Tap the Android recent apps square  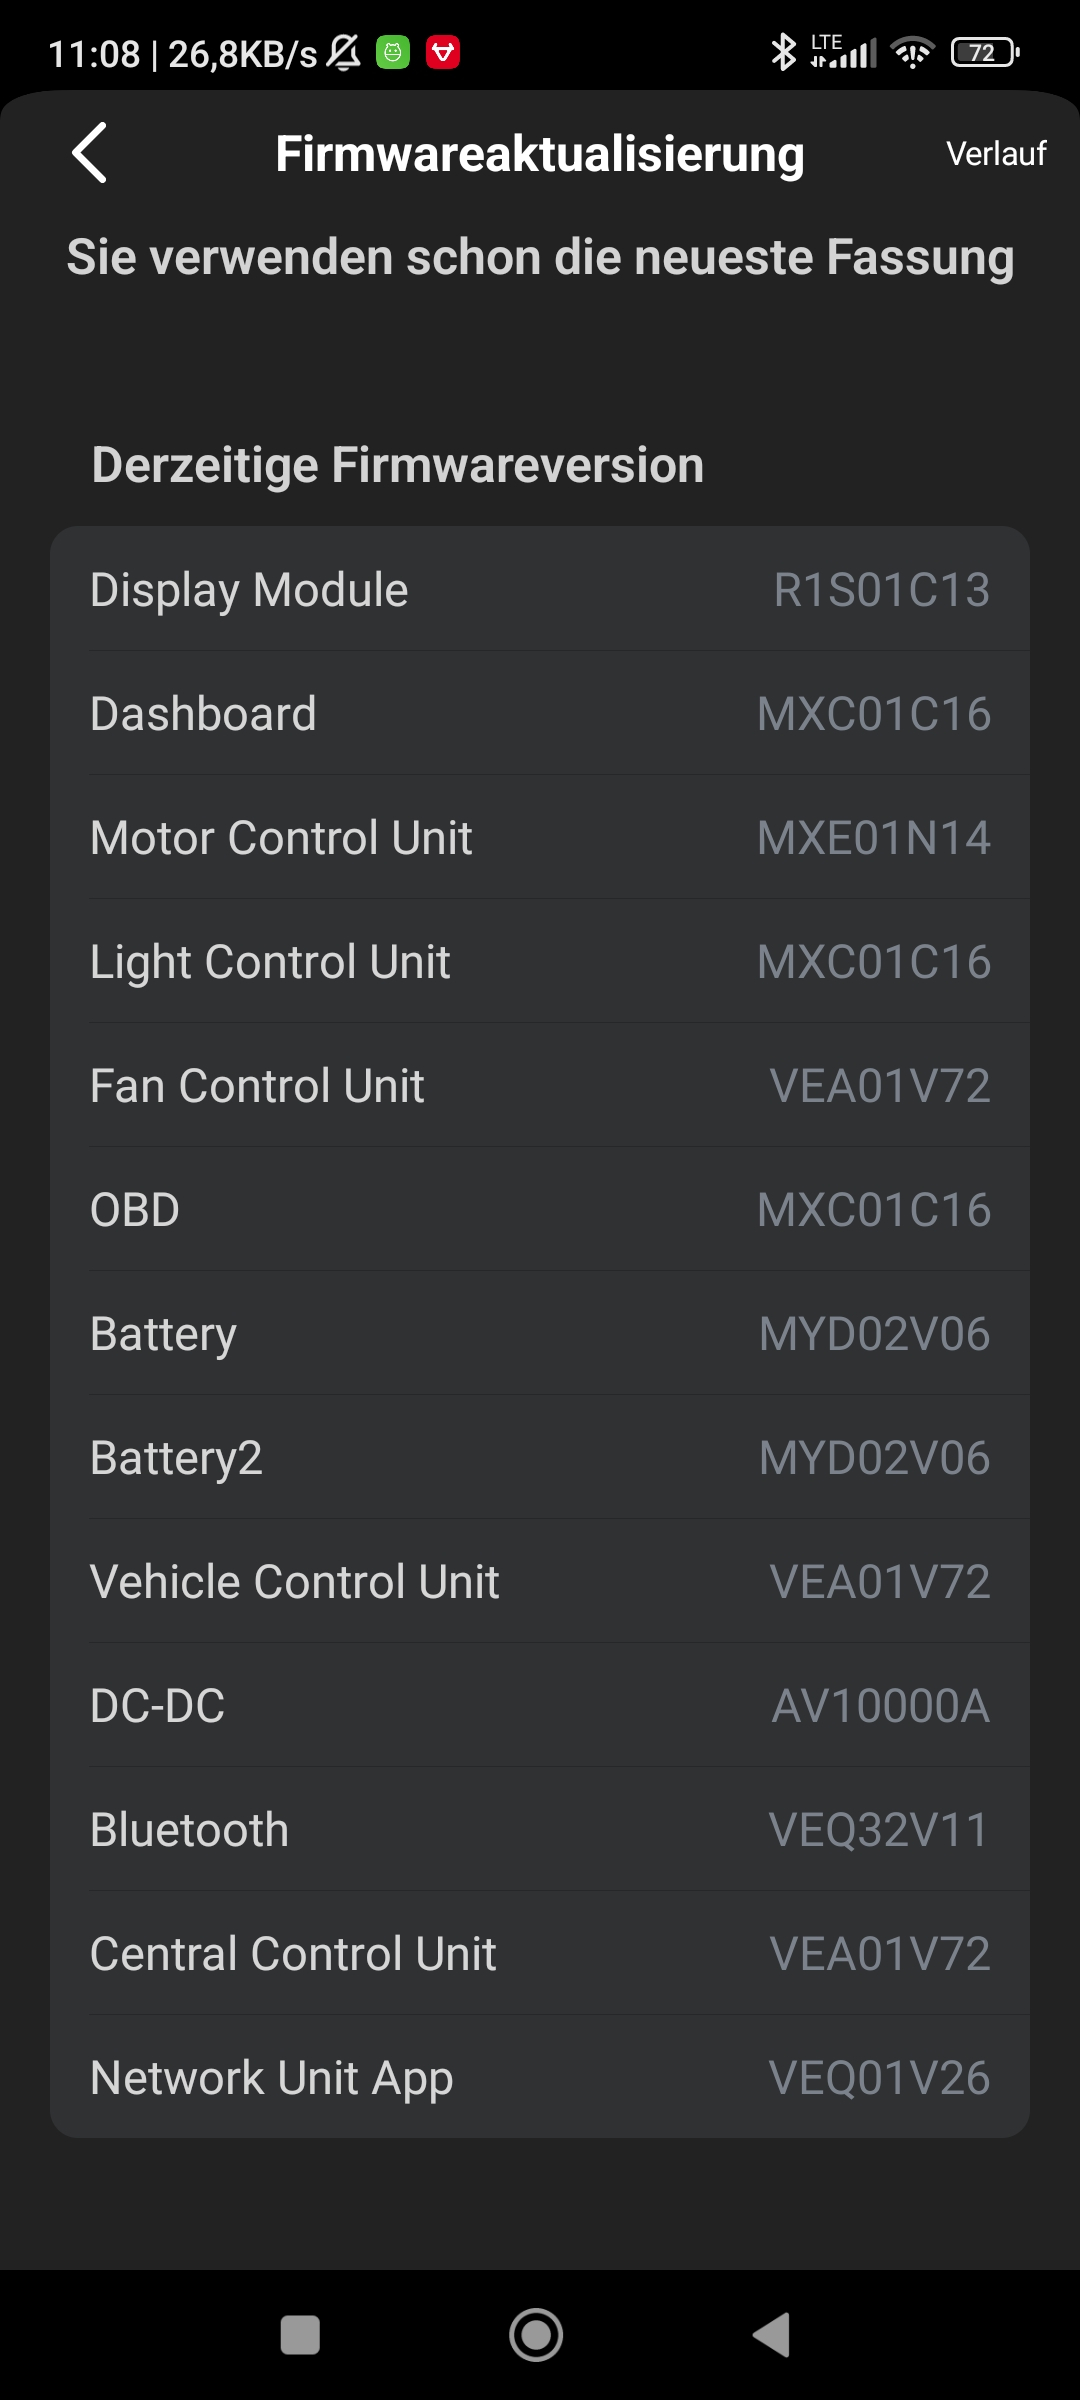[x=300, y=2335]
